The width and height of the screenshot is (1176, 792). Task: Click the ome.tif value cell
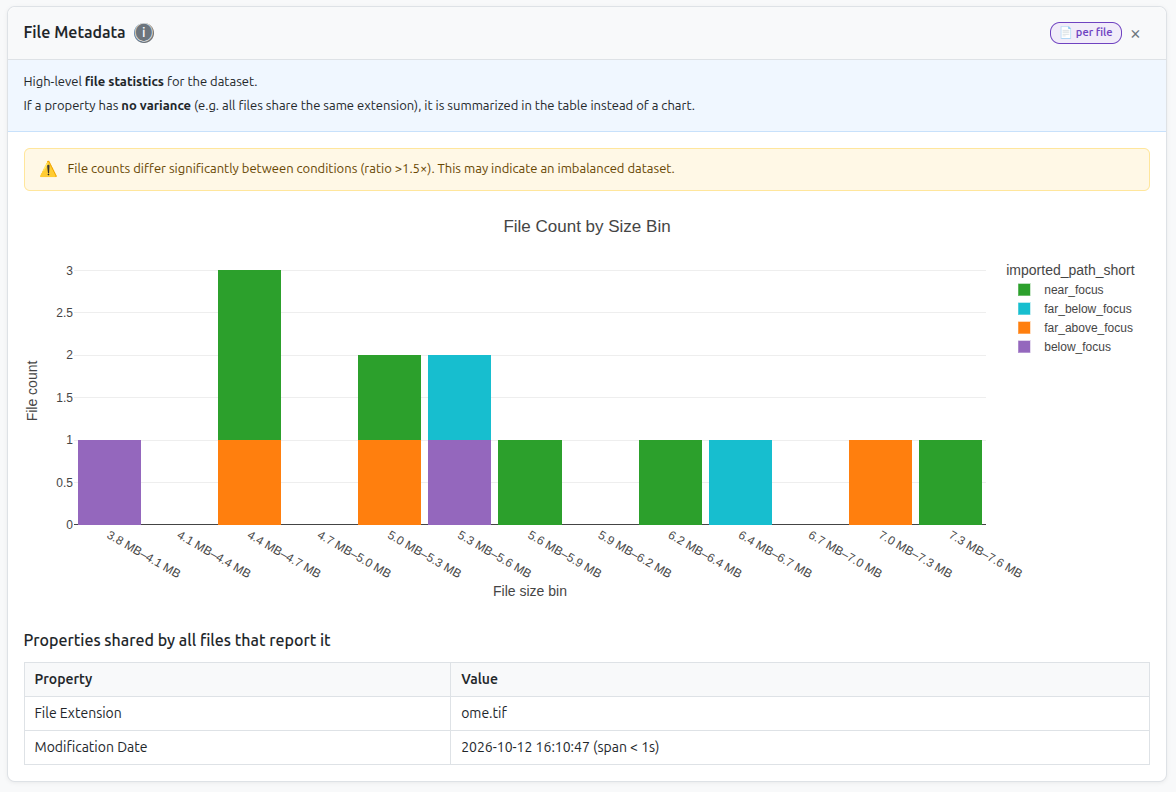coord(800,713)
